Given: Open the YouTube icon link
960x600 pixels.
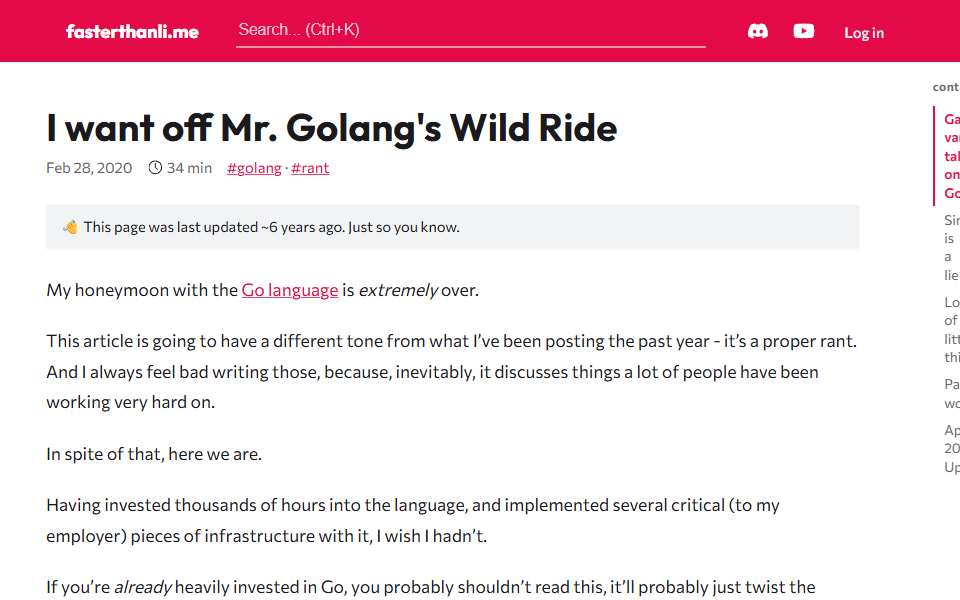Looking at the screenshot, I should click(803, 31).
